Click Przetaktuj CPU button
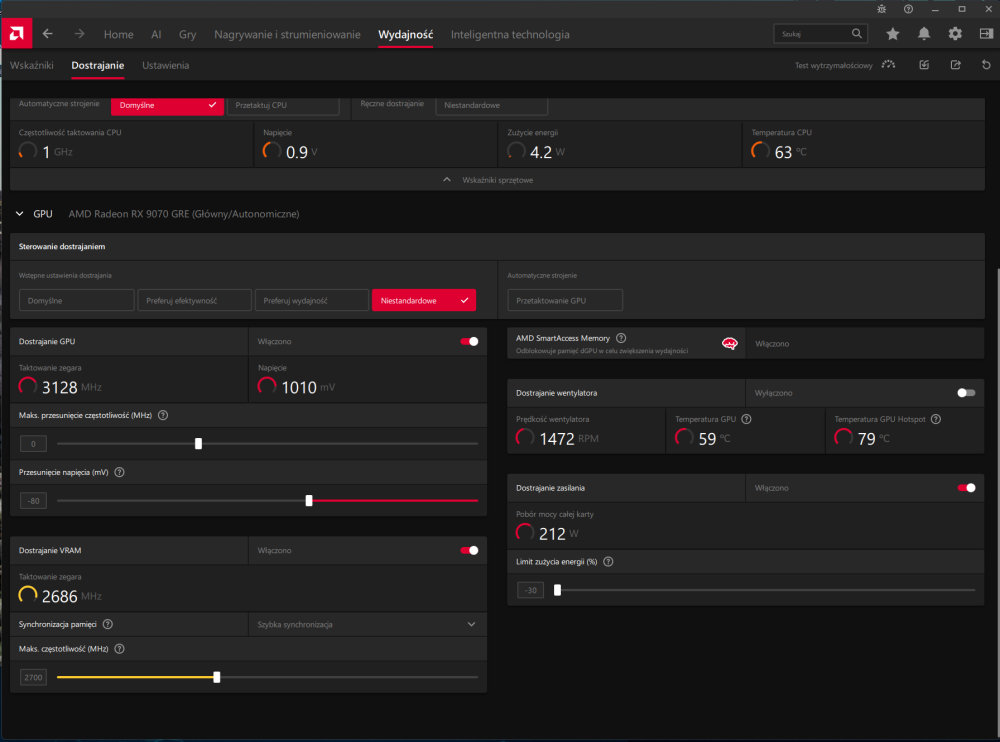The width and height of the screenshot is (1000, 742). pyautogui.click(x=283, y=105)
